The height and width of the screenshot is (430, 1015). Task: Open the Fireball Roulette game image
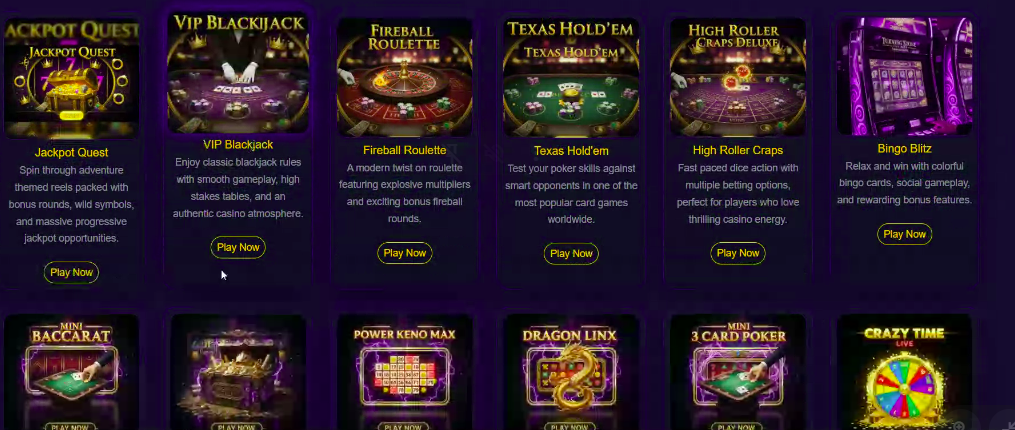tap(405, 77)
